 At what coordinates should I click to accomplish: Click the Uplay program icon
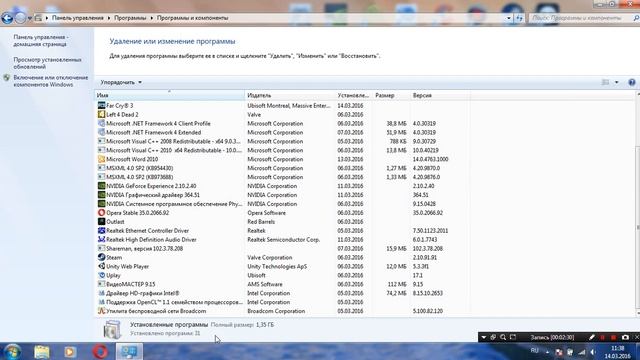coord(101,275)
